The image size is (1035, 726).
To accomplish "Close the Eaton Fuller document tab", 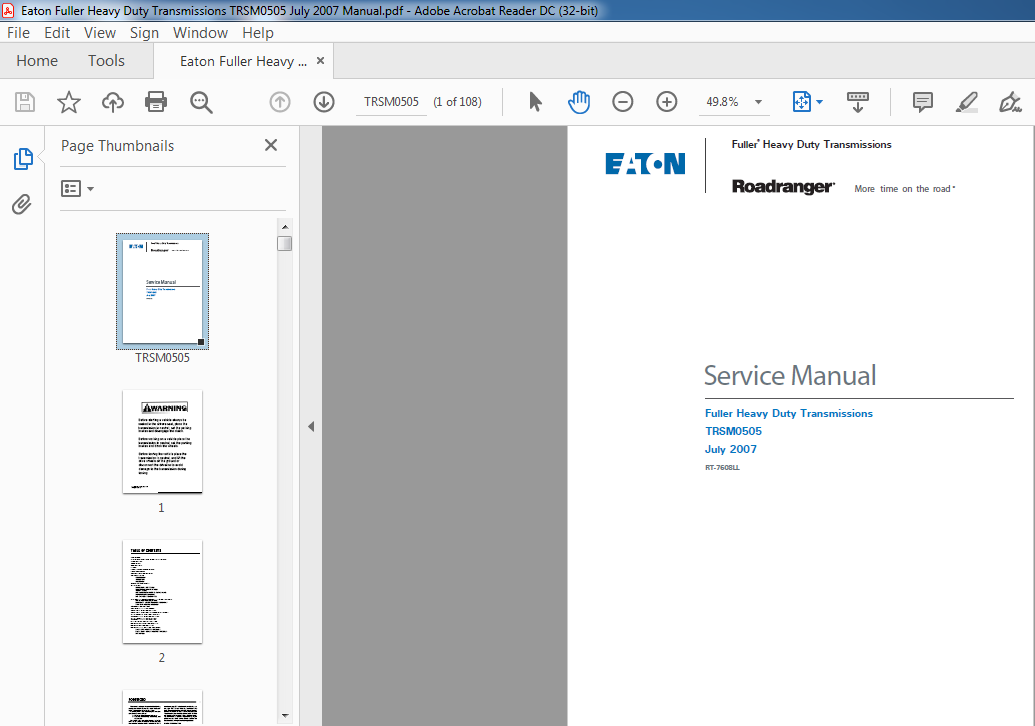I will pos(320,61).
